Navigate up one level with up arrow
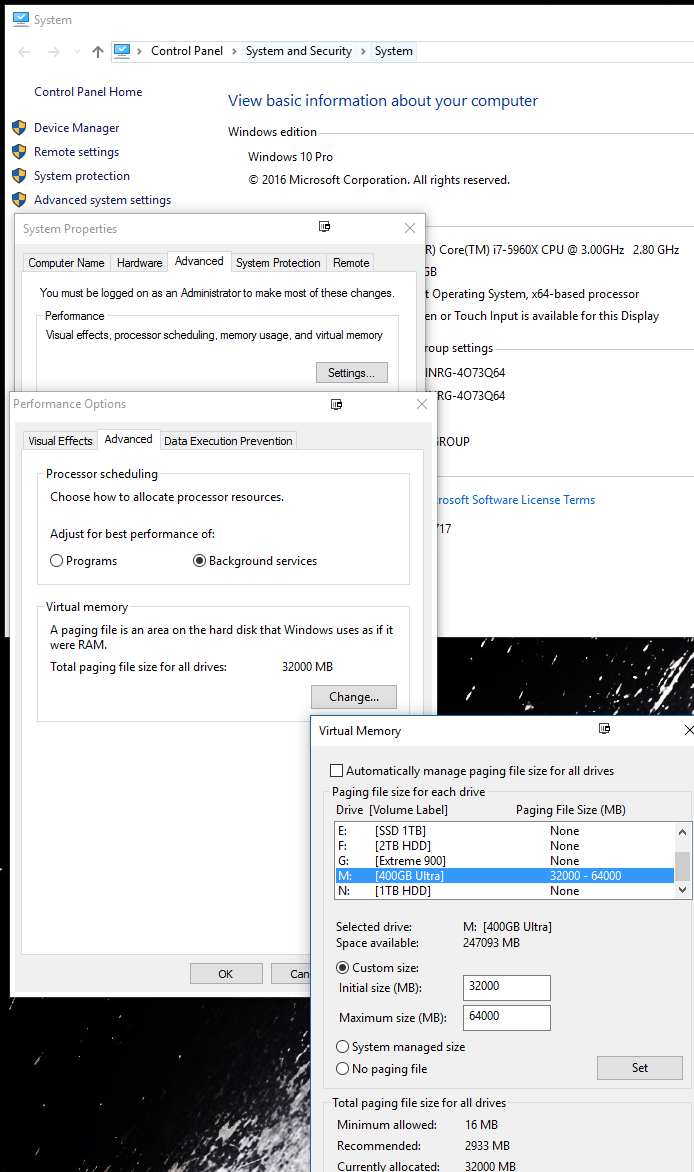 (97, 52)
